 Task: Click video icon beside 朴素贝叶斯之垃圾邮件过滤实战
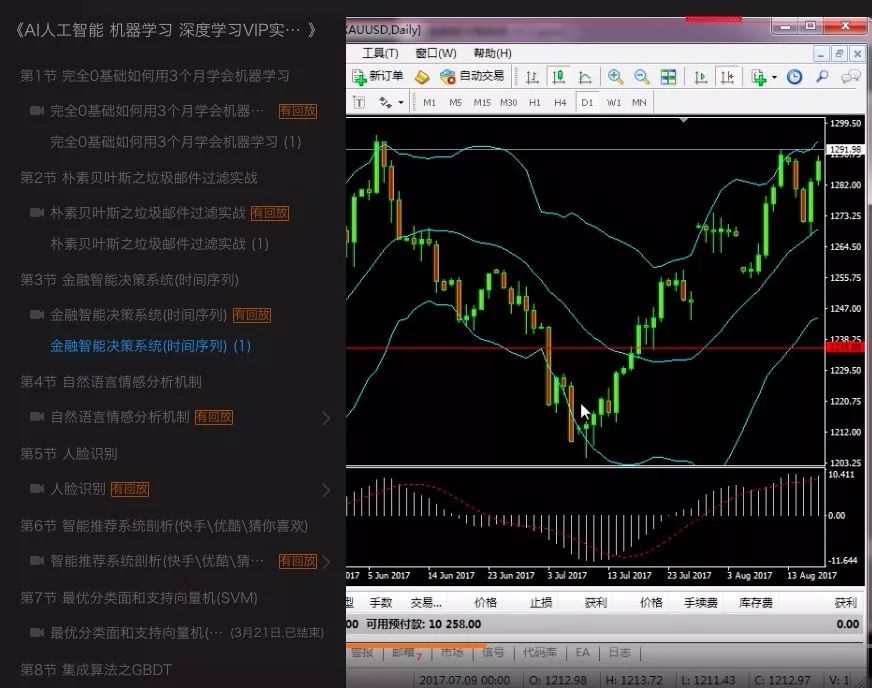tap(37, 212)
